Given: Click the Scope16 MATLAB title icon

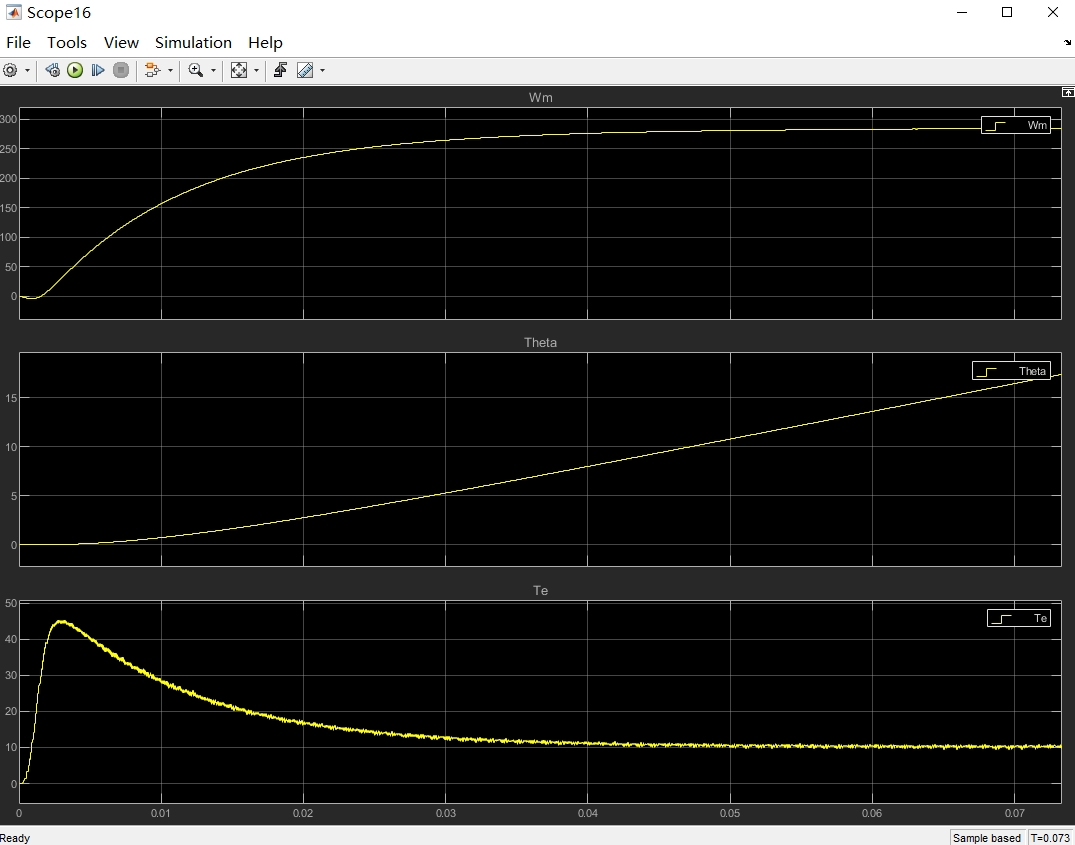Looking at the screenshot, I should tap(14, 12).
